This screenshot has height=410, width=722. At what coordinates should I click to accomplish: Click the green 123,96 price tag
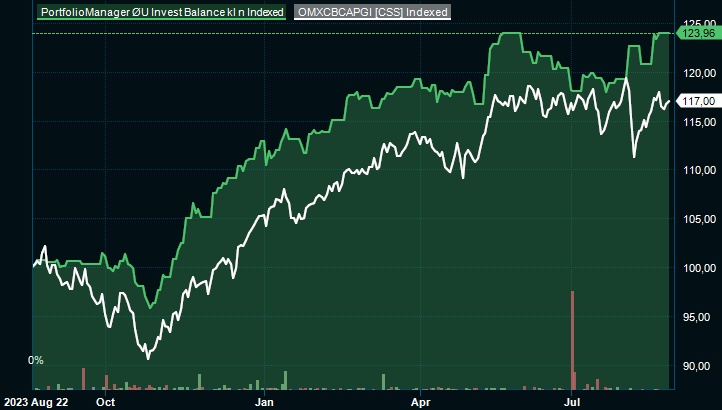tap(696, 34)
